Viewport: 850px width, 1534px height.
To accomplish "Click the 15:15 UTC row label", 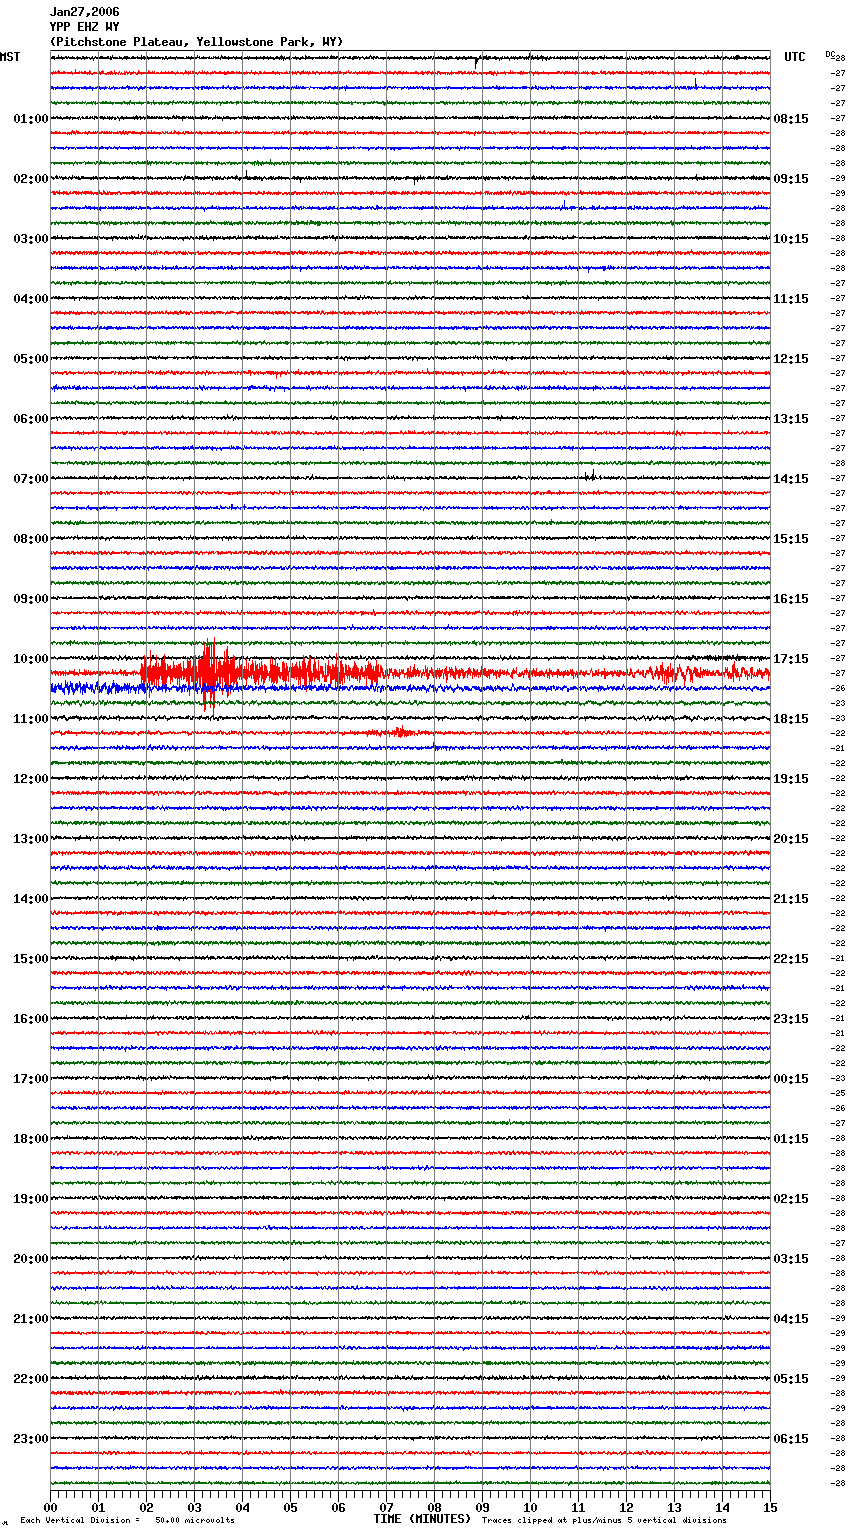I will [791, 539].
